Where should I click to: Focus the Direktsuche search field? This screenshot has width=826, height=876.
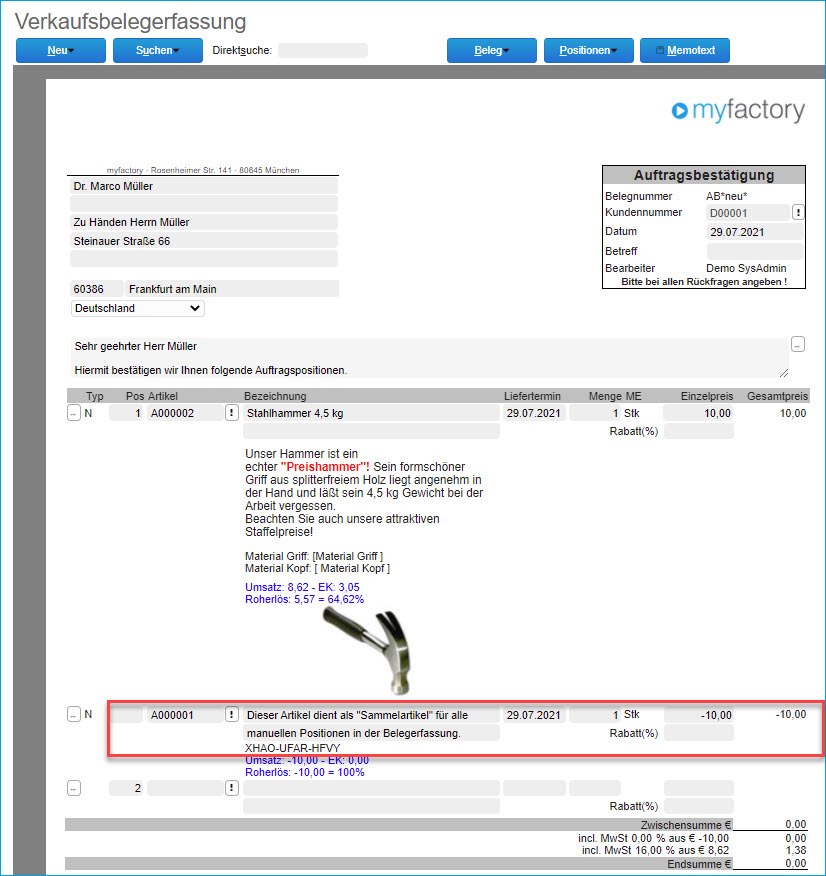point(323,50)
